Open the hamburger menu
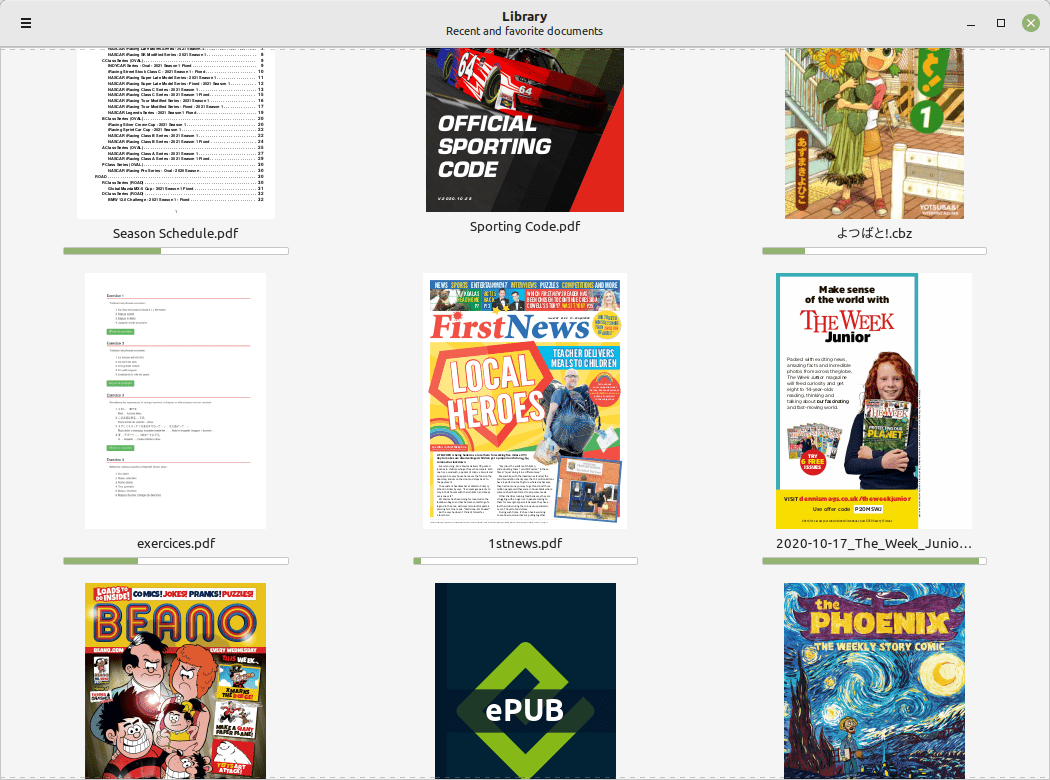Screen dimensions: 1050x780 26,23
